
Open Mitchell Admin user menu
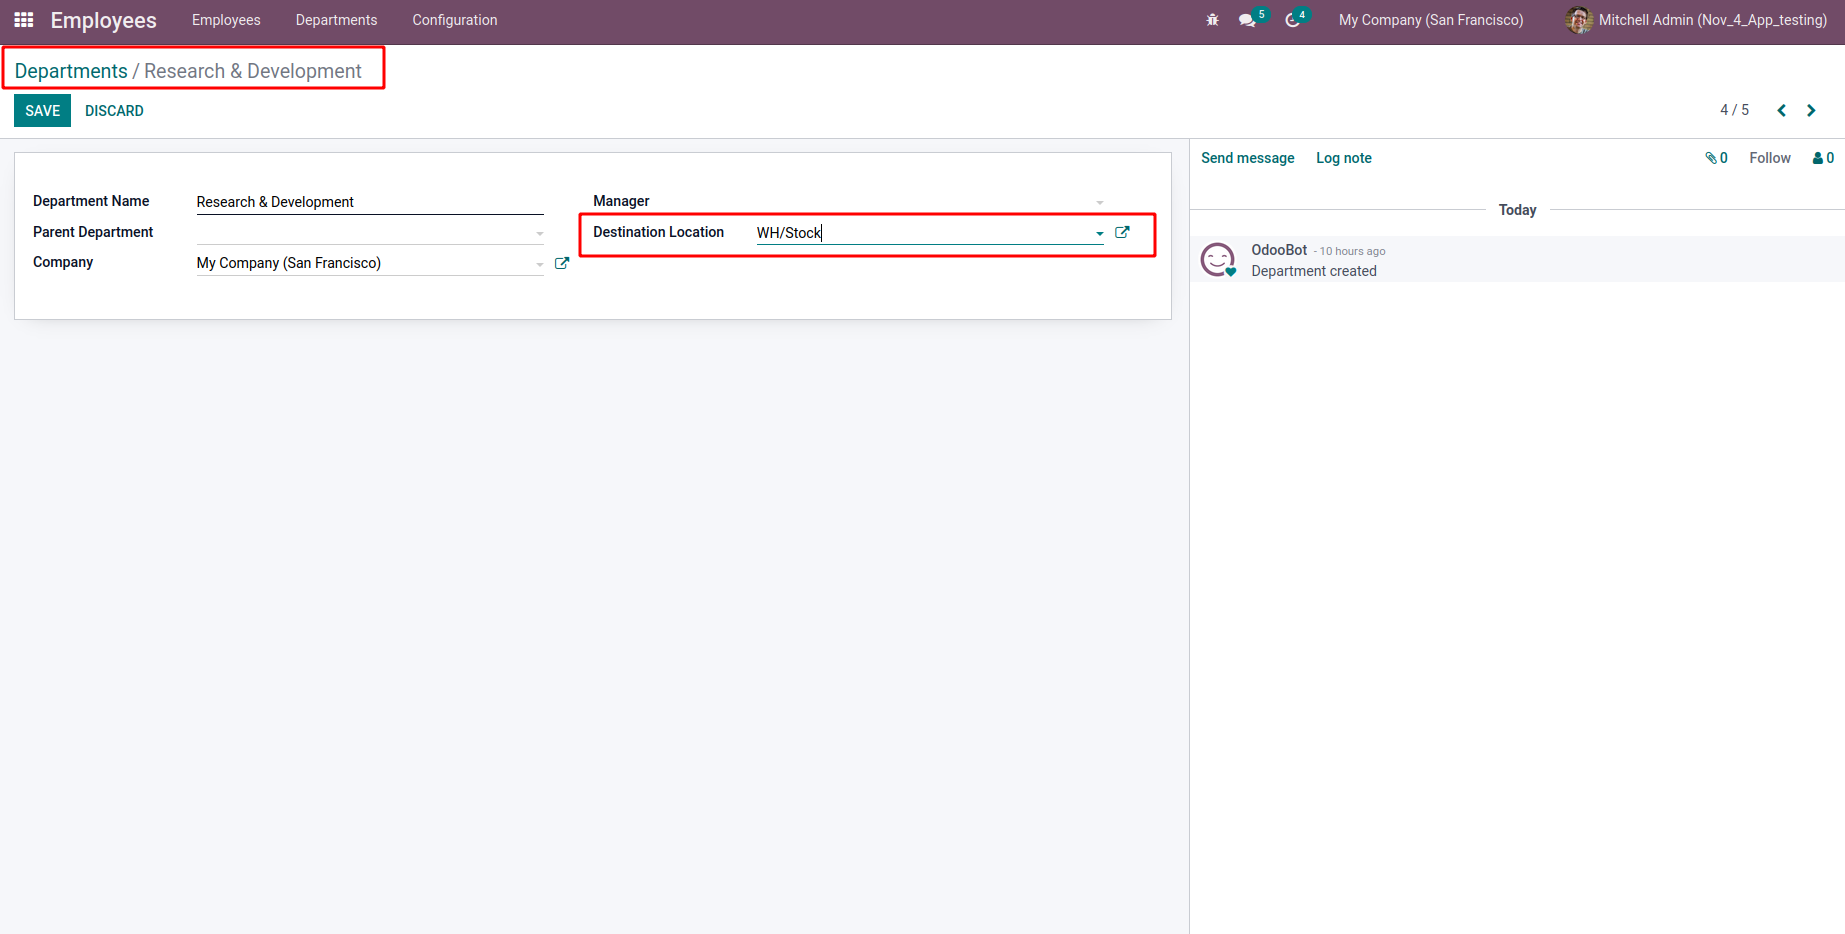coord(1697,20)
